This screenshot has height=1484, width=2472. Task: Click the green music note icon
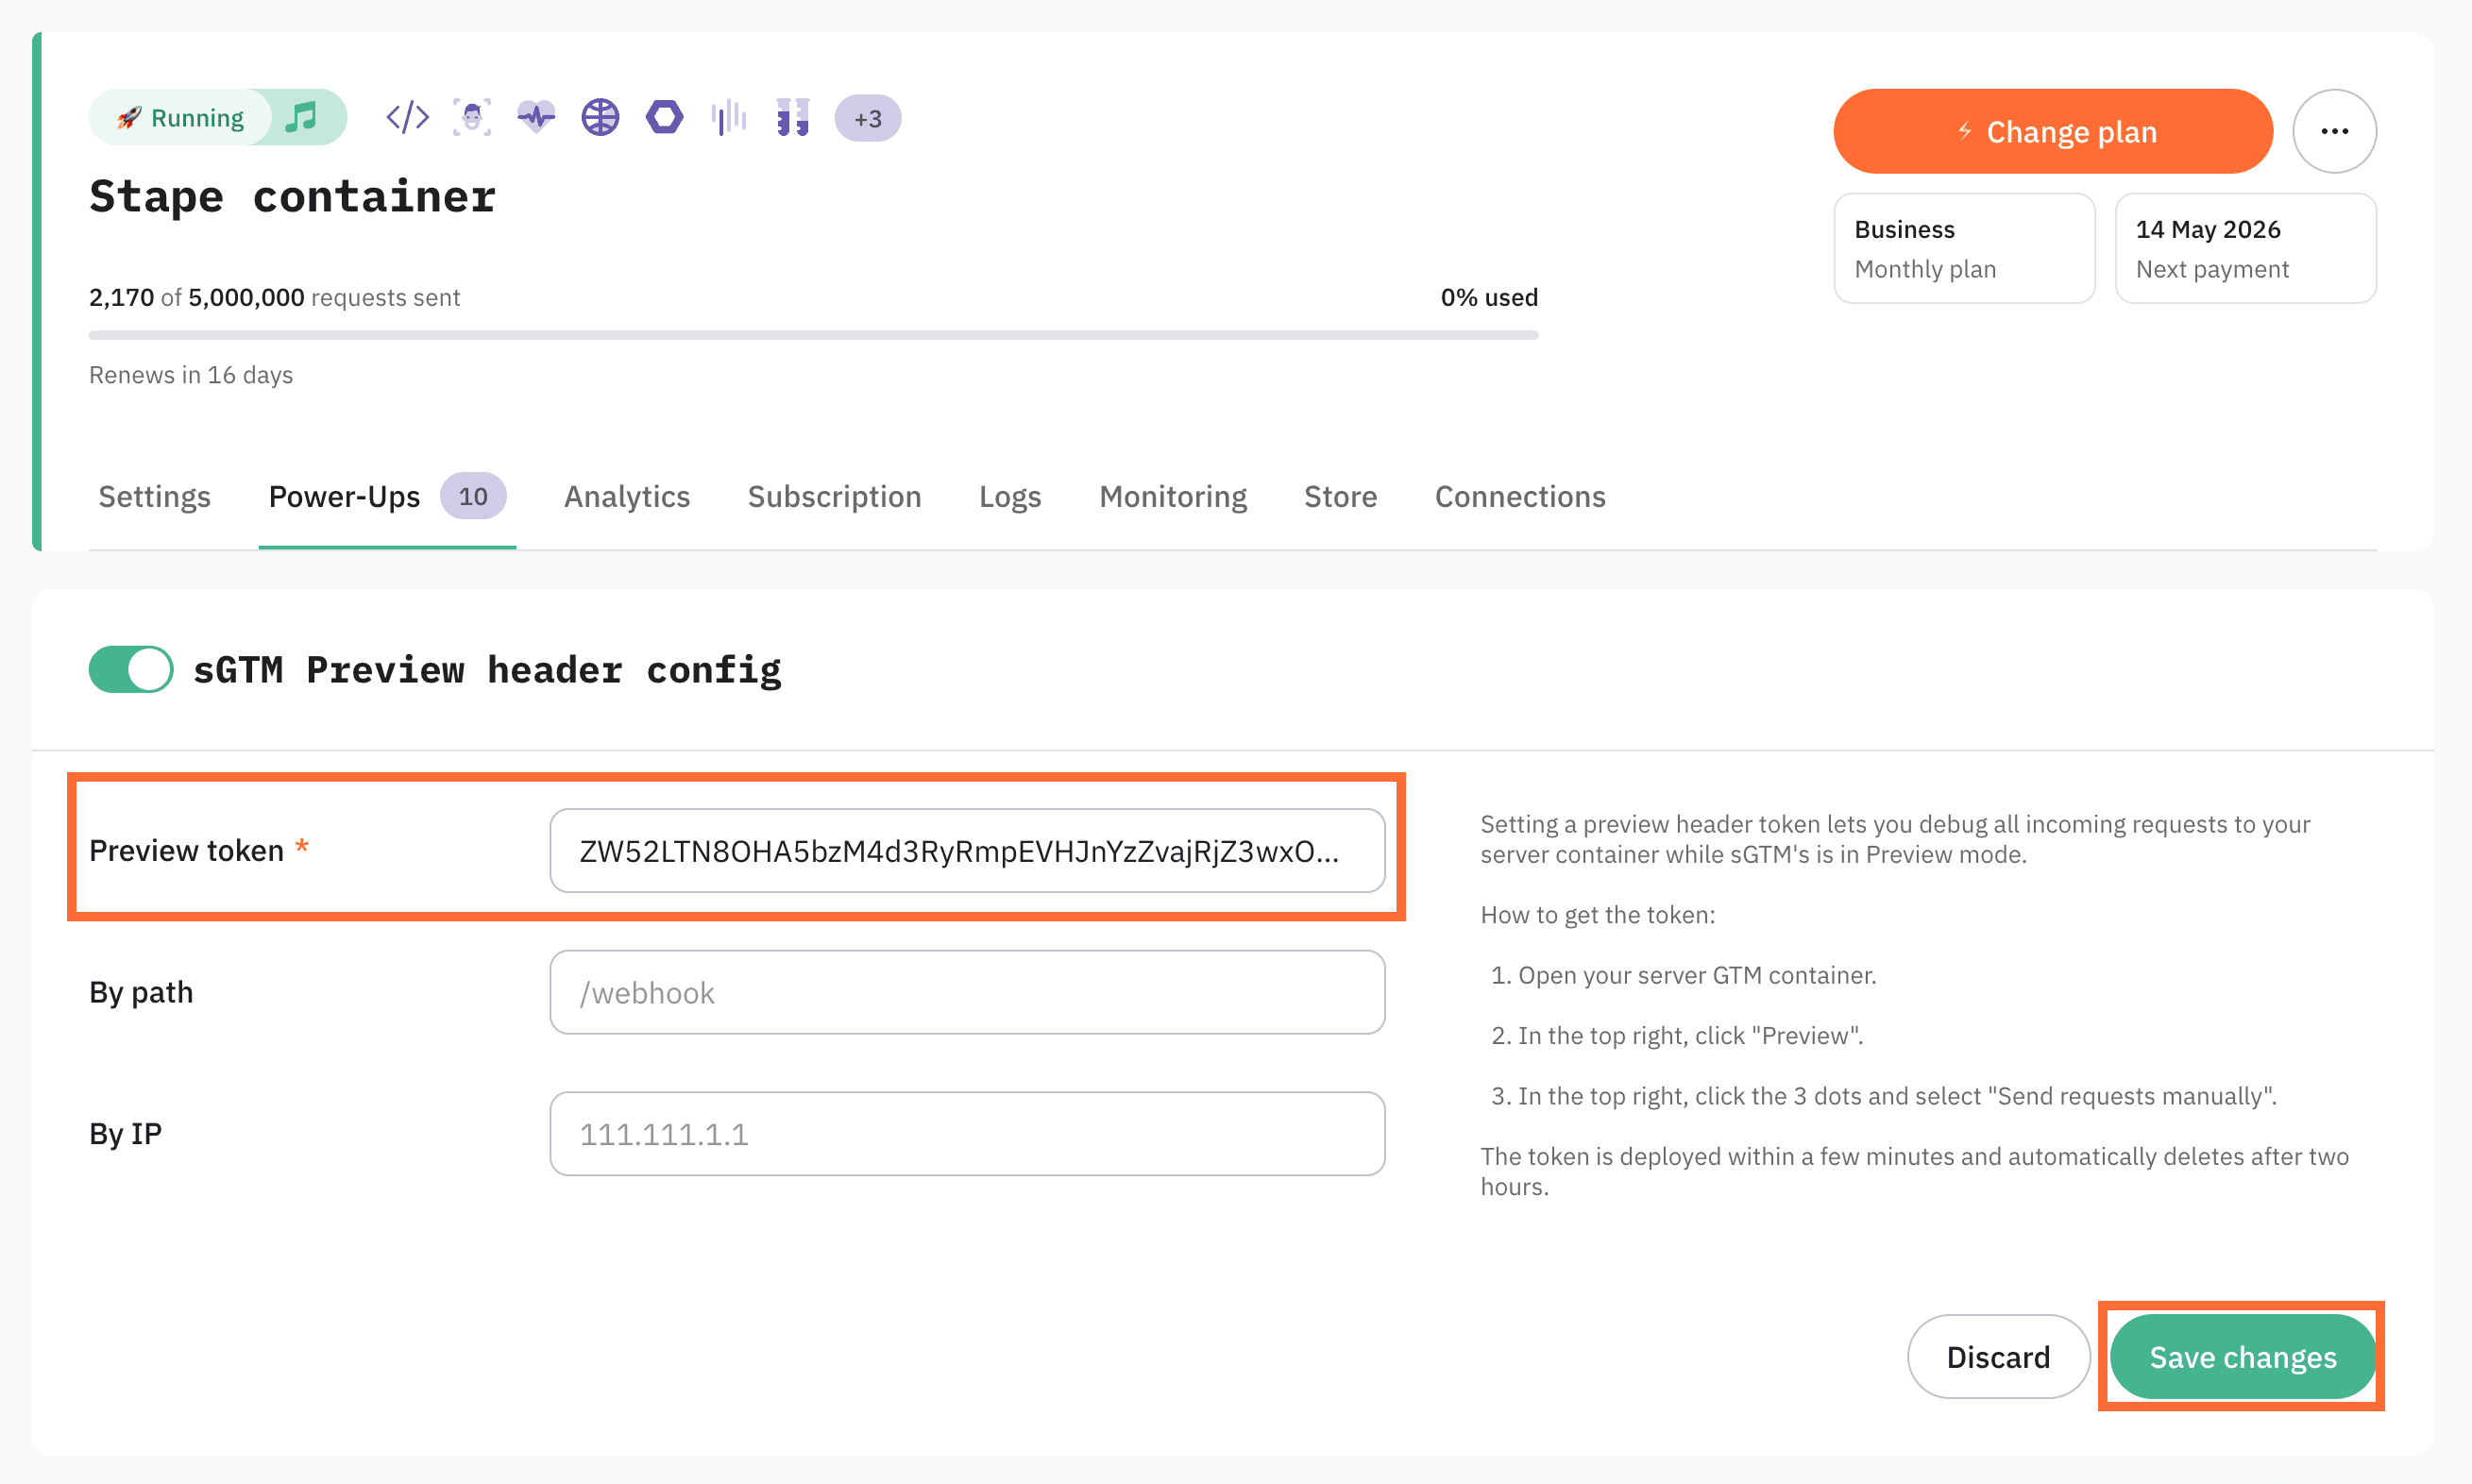tap(301, 118)
